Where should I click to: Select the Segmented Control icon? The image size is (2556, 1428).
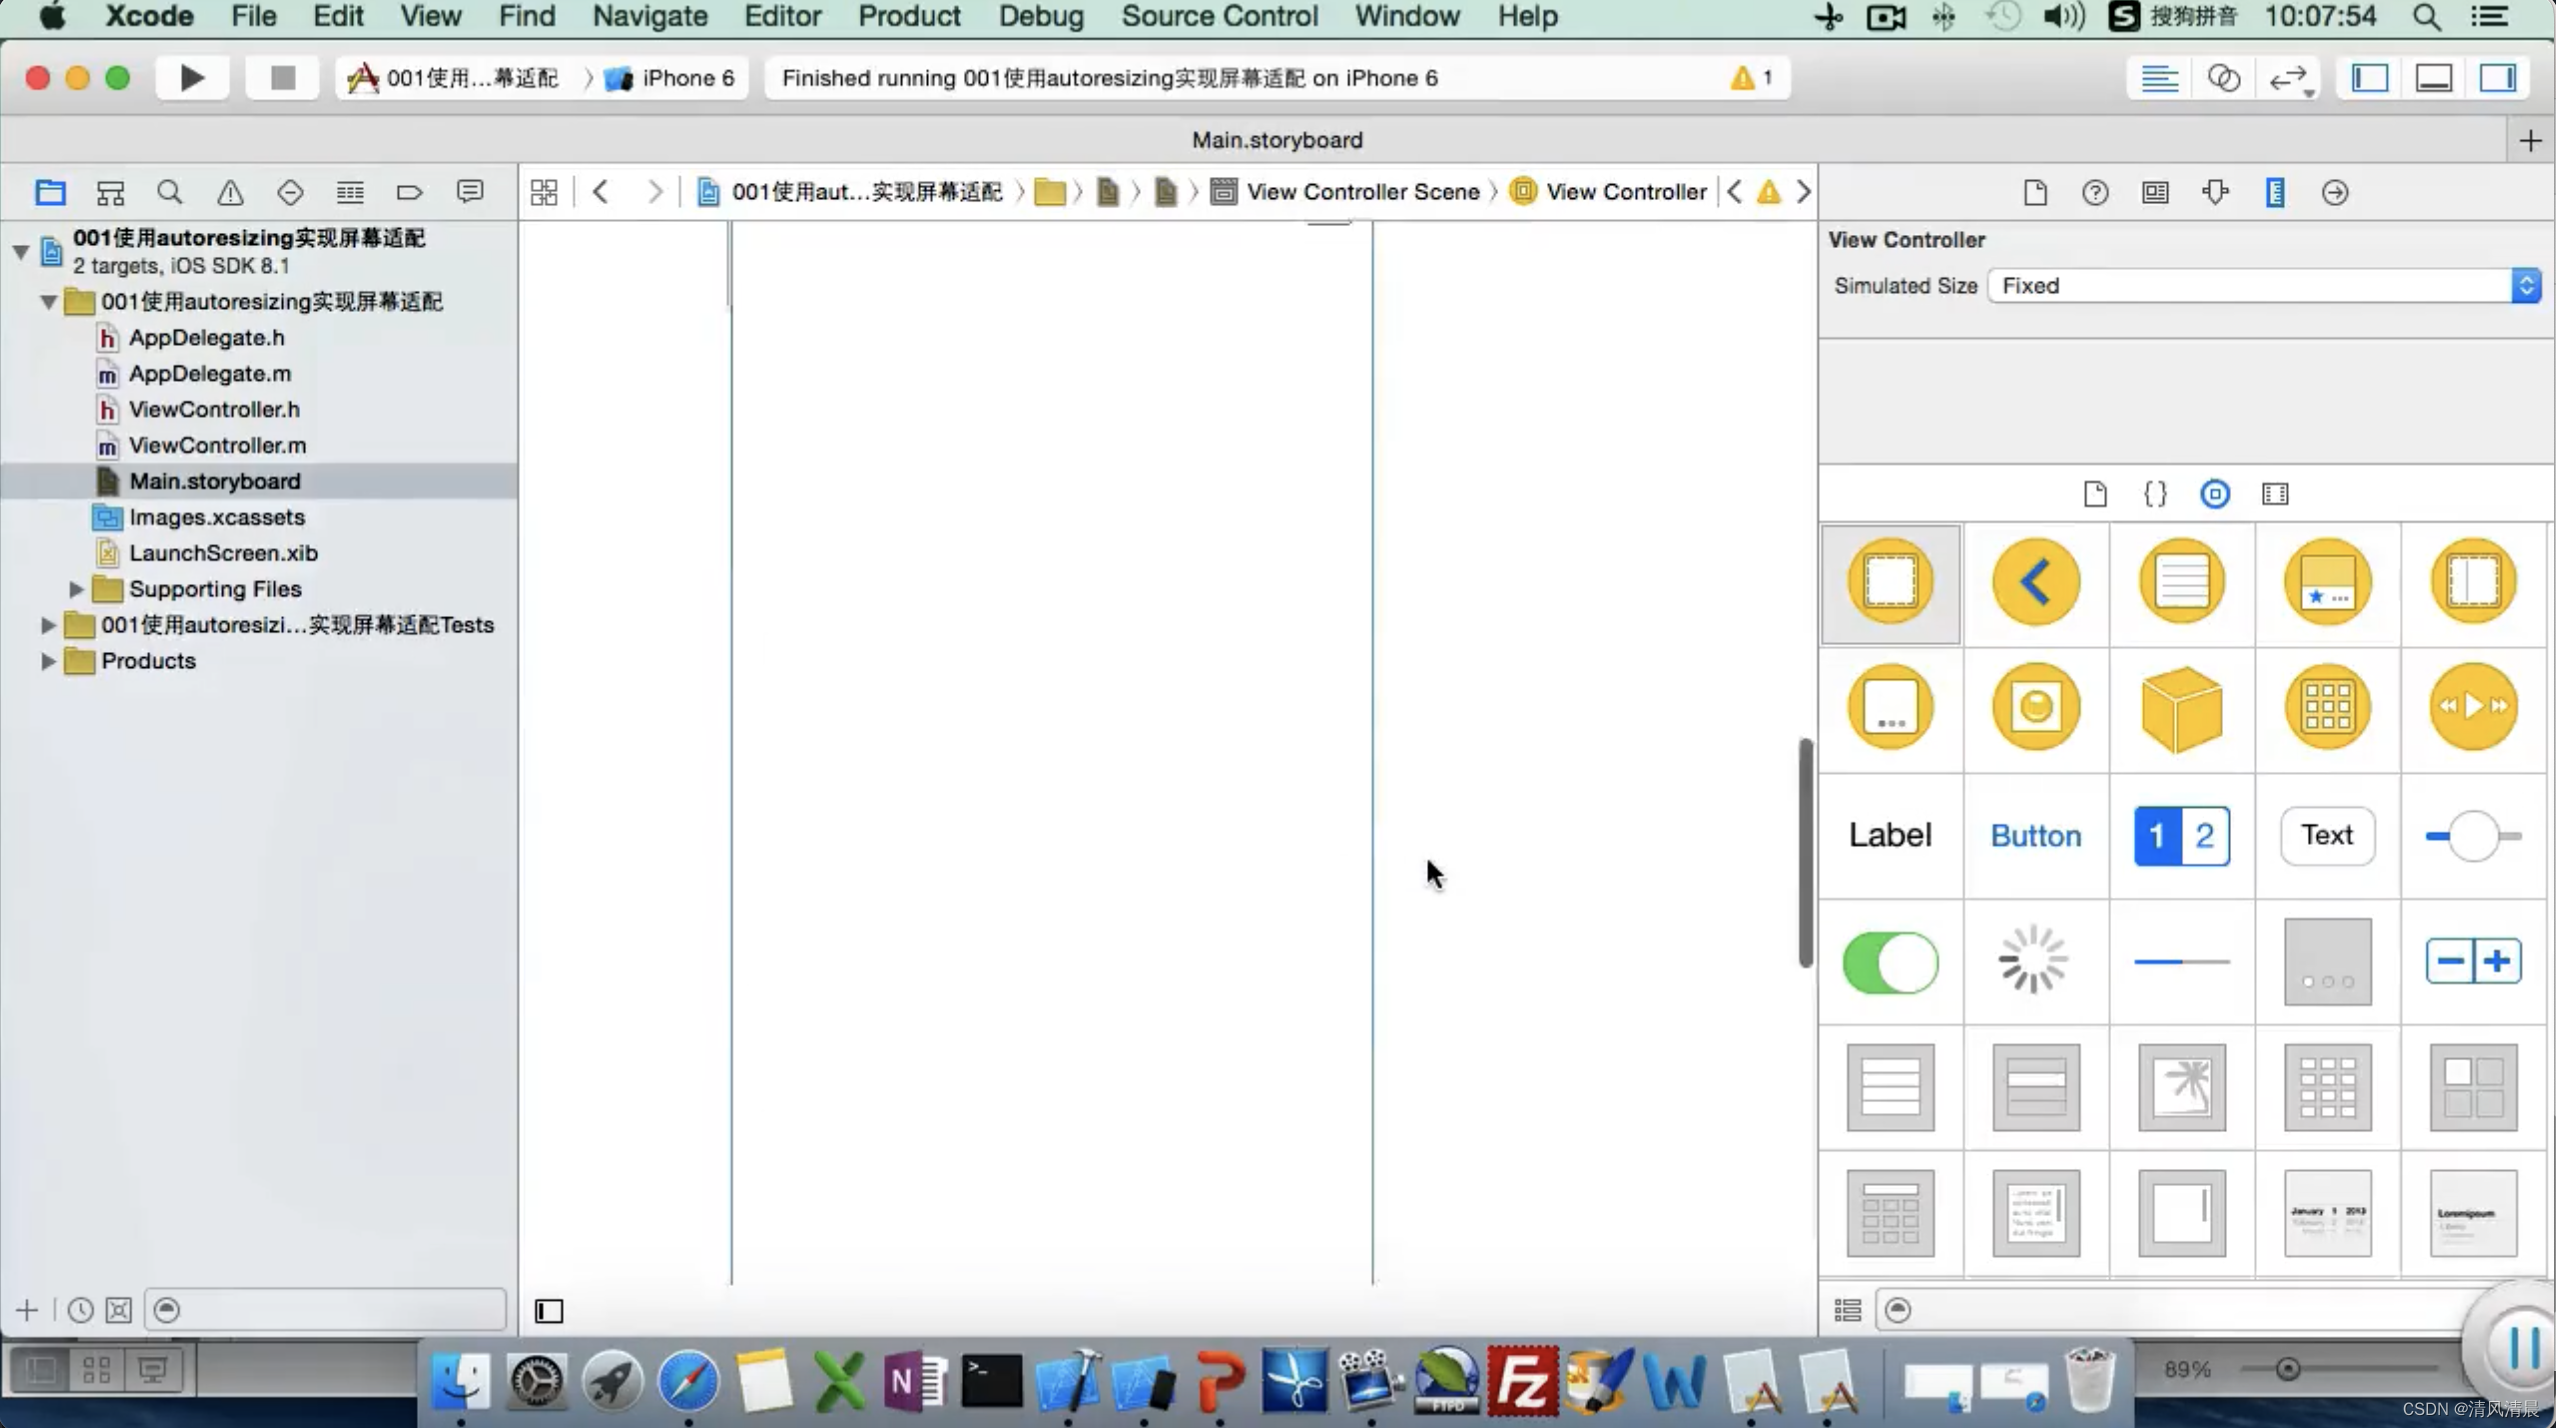coord(2180,834)
